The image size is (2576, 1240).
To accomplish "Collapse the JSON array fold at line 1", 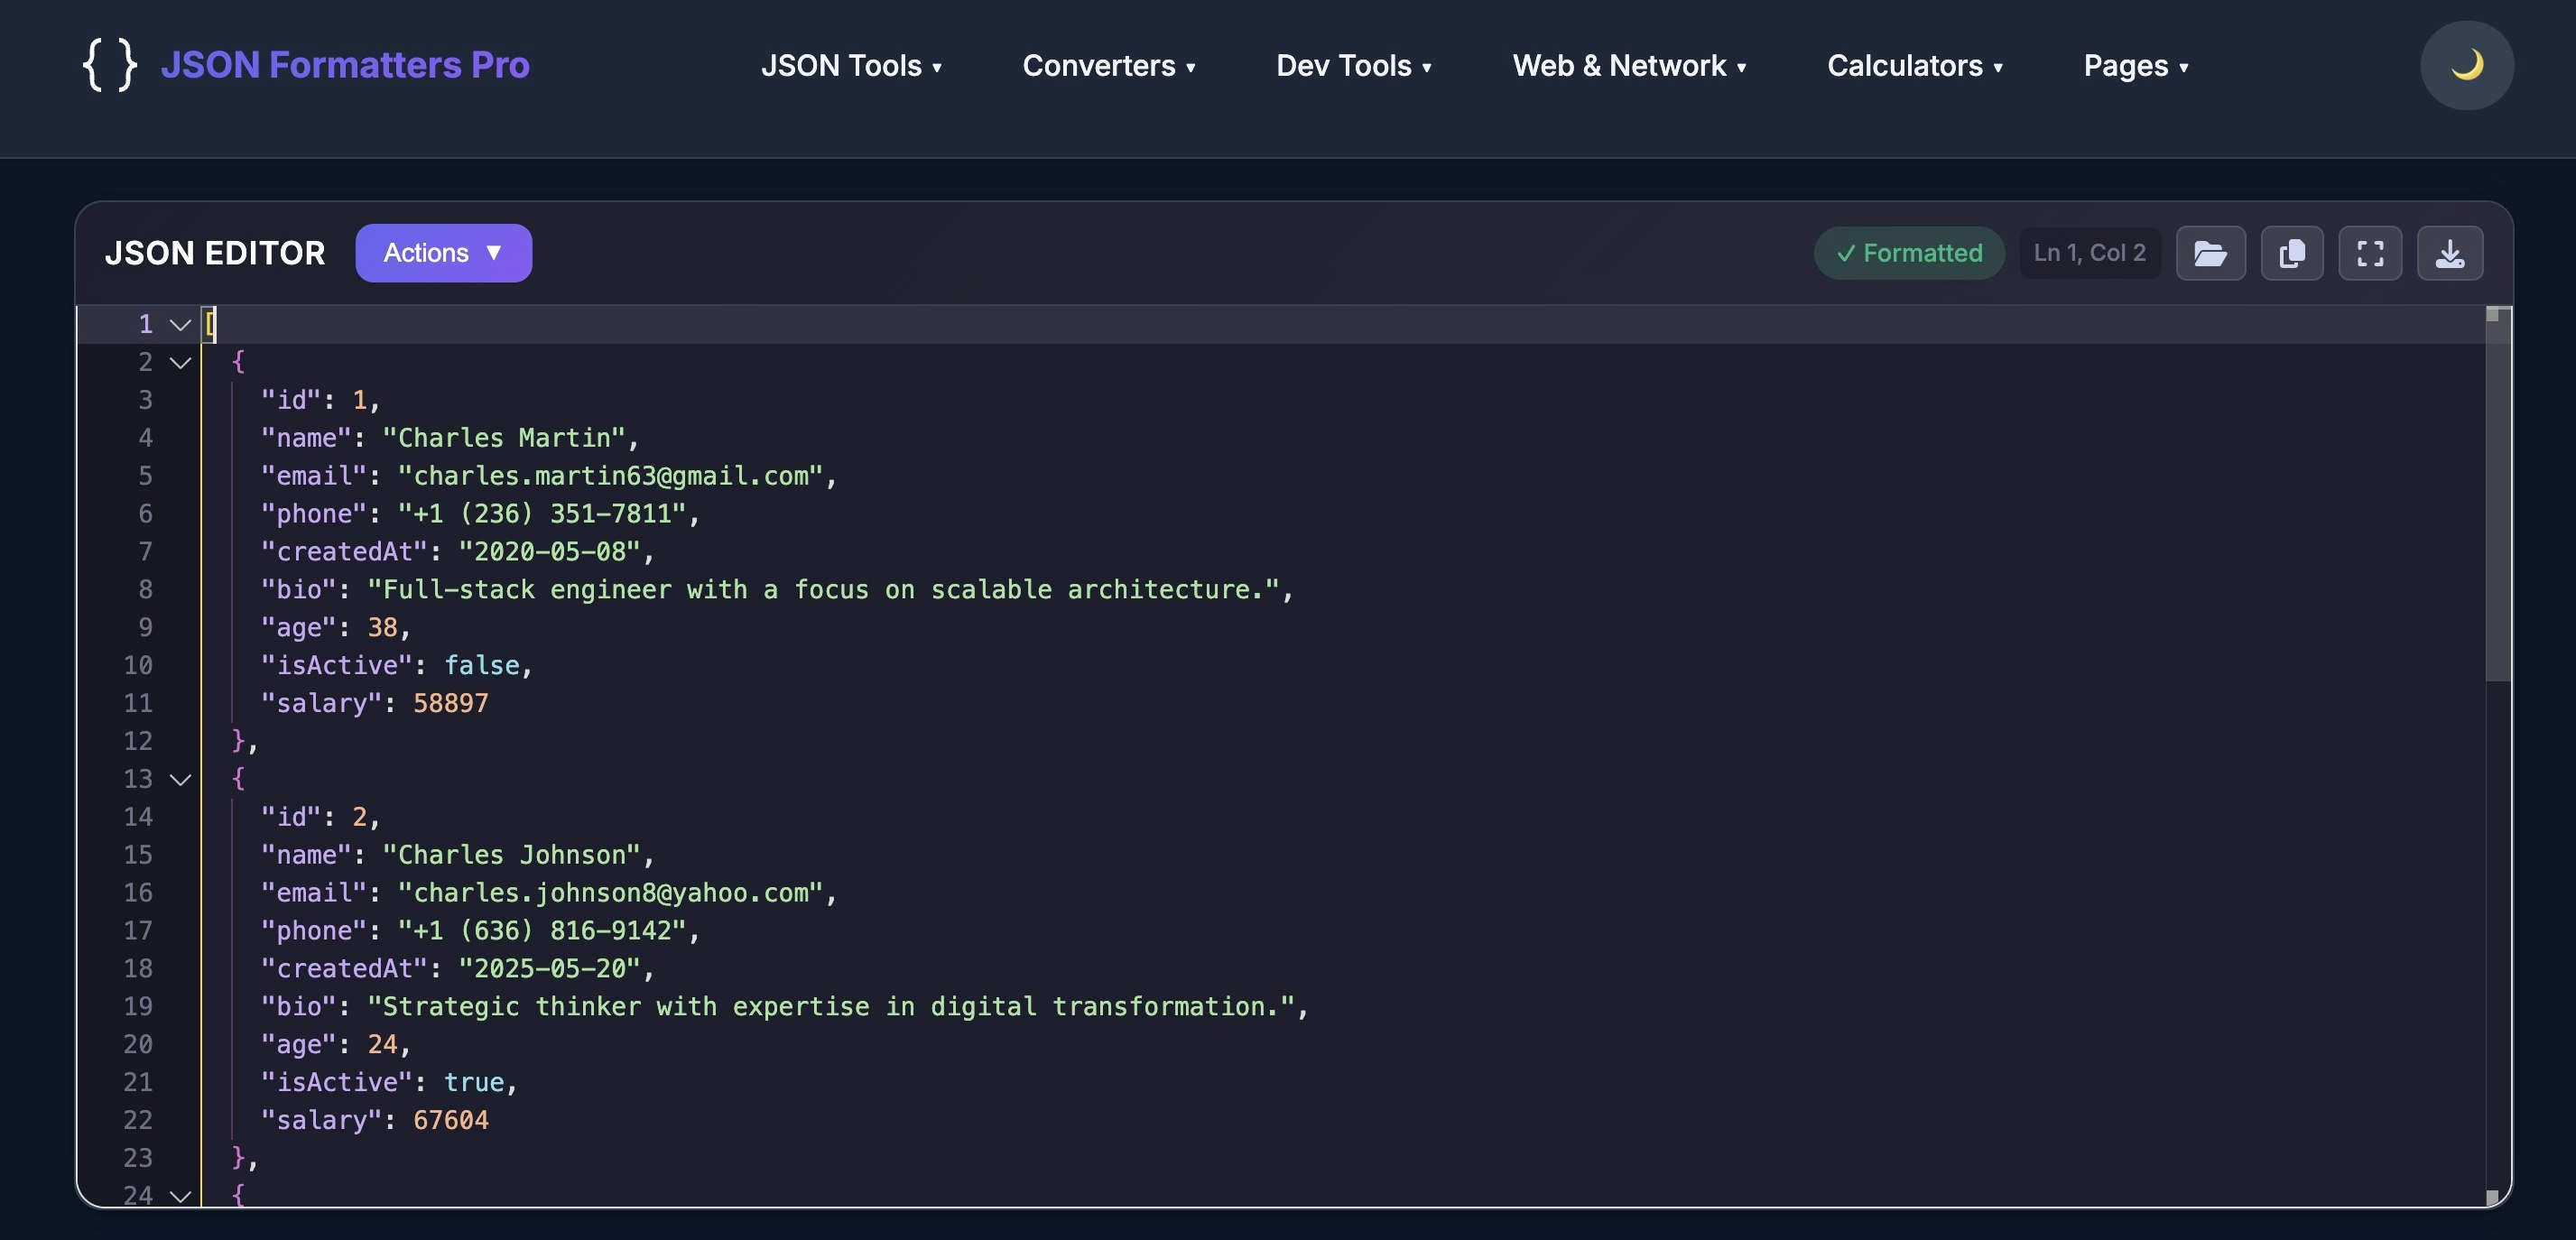I will point(180,324).
